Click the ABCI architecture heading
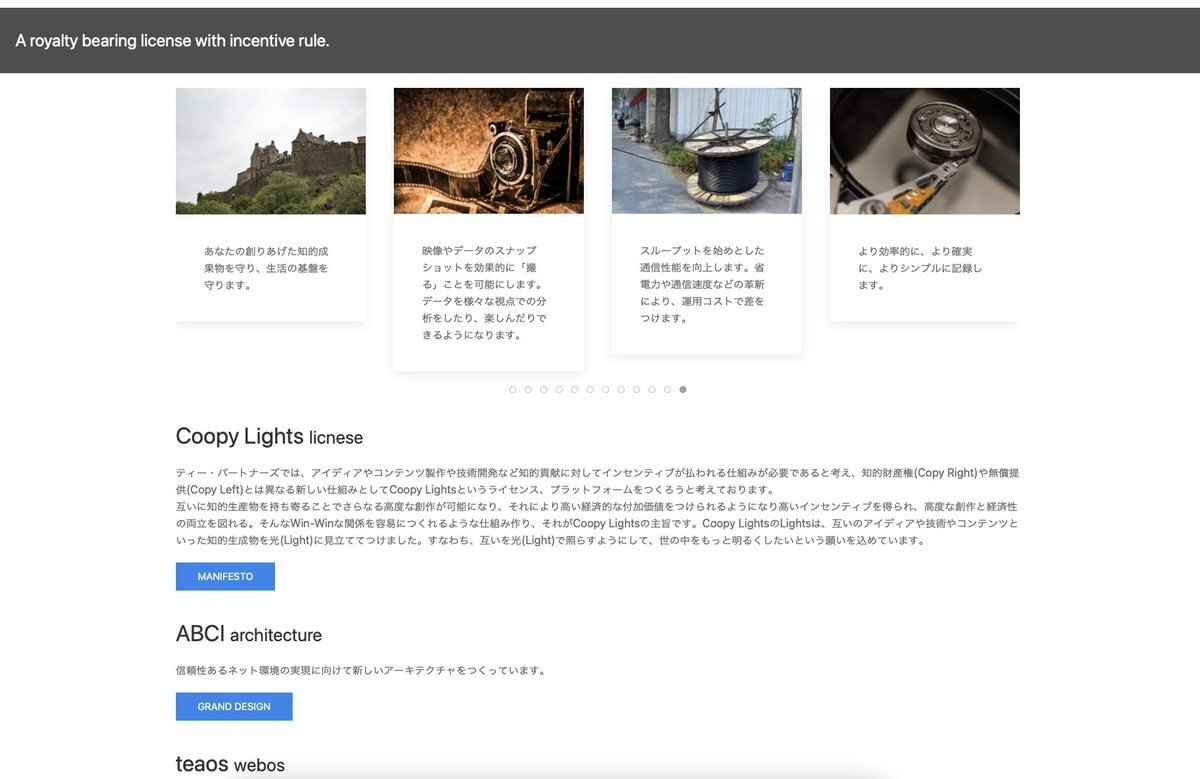1200x779 pixels. point(249,635)
